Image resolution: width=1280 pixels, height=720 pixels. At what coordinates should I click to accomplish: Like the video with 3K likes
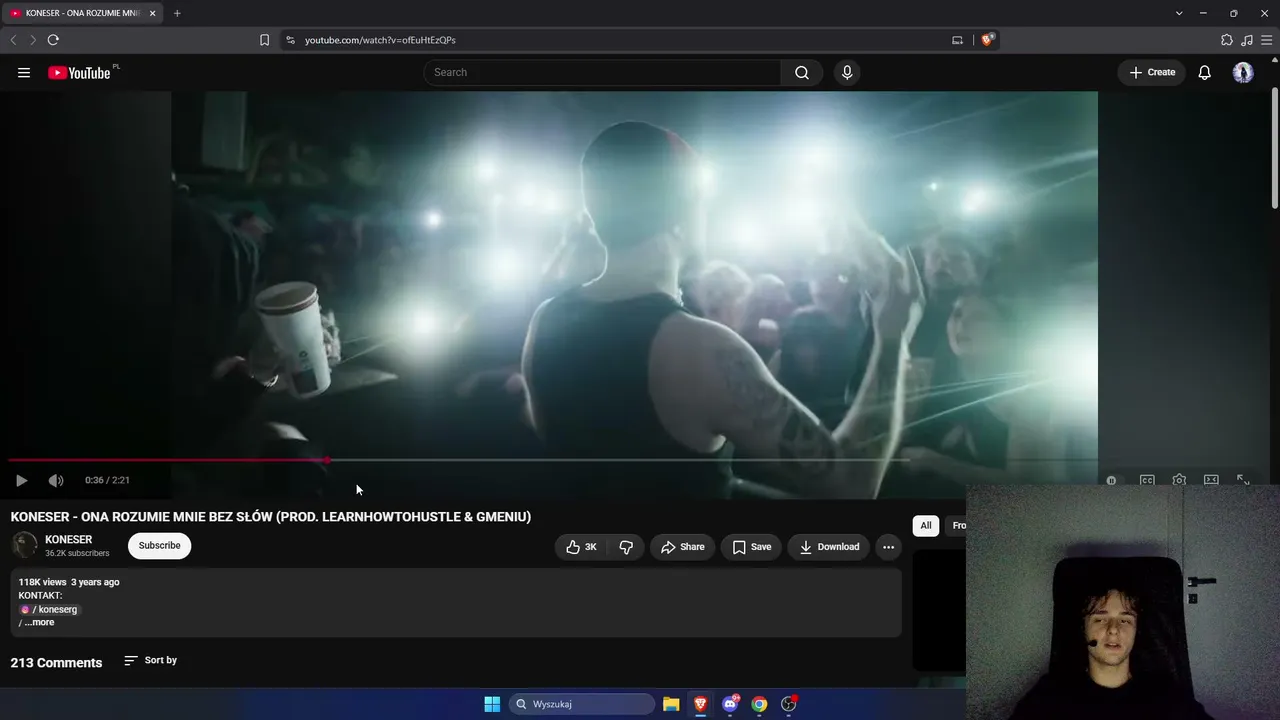[x=581, y=547]
